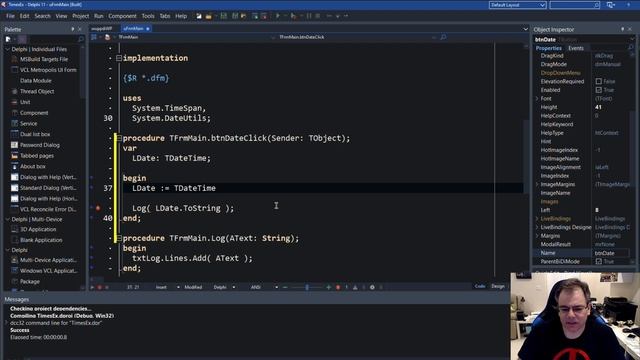
Task: Pin the Palette panel
Action: point(73,29)
